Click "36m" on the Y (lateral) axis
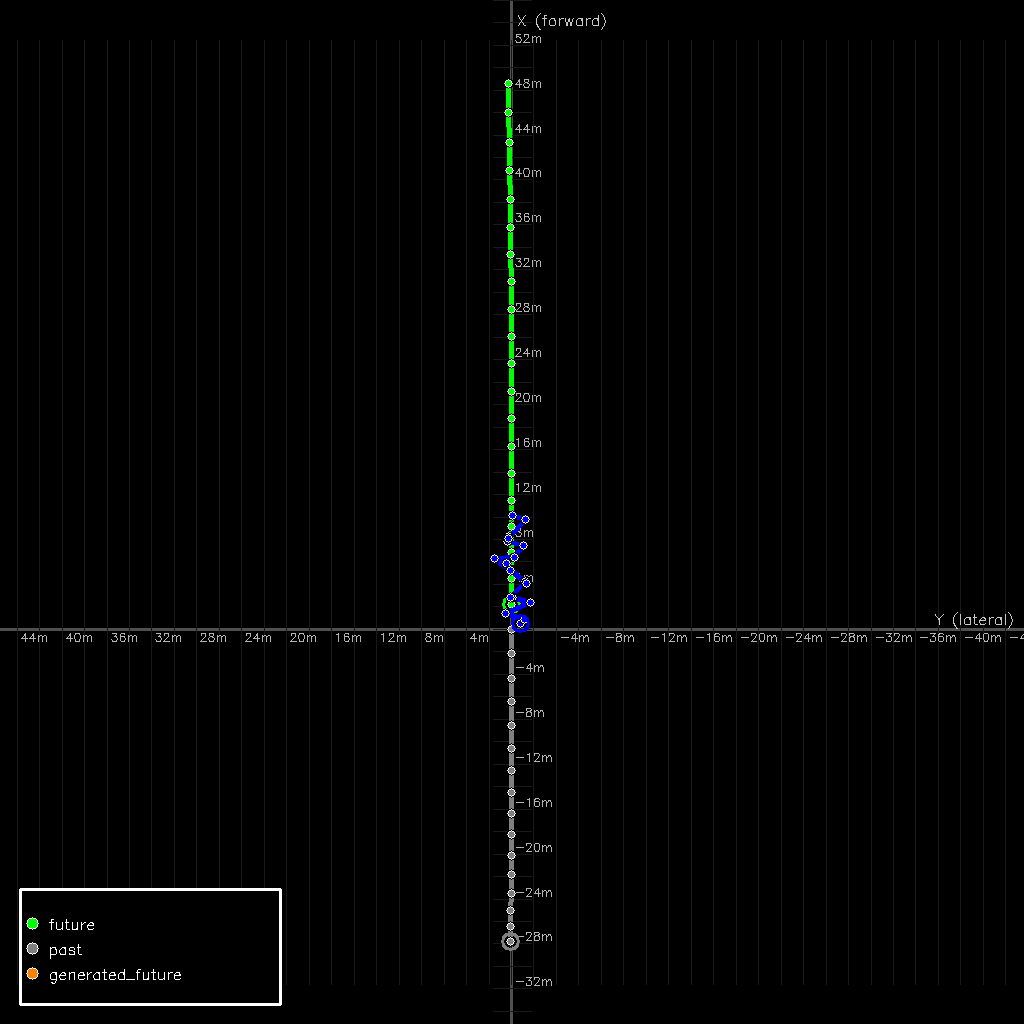The width and height of the screenshot is (1024, 1024). pyautogui.click(x=124, y=638)
